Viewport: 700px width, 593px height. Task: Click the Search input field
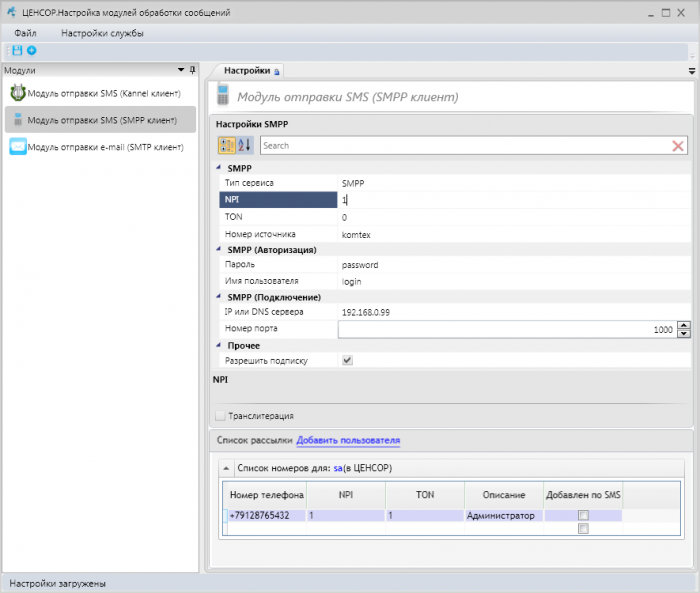pos(464,146)
